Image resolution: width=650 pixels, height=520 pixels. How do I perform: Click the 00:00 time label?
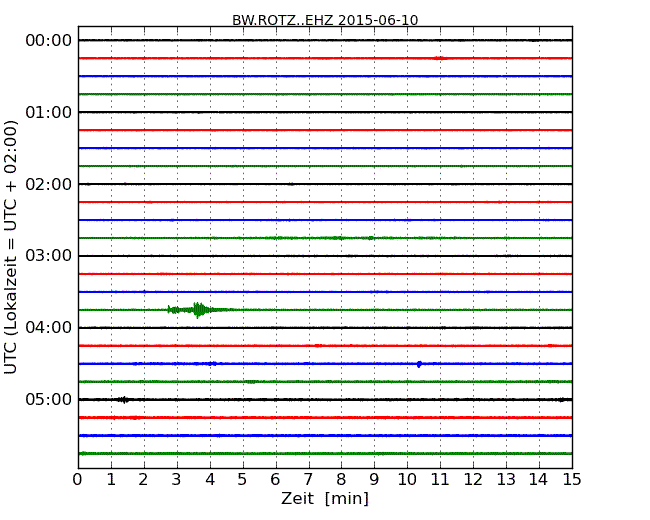(x=49, y=41)
